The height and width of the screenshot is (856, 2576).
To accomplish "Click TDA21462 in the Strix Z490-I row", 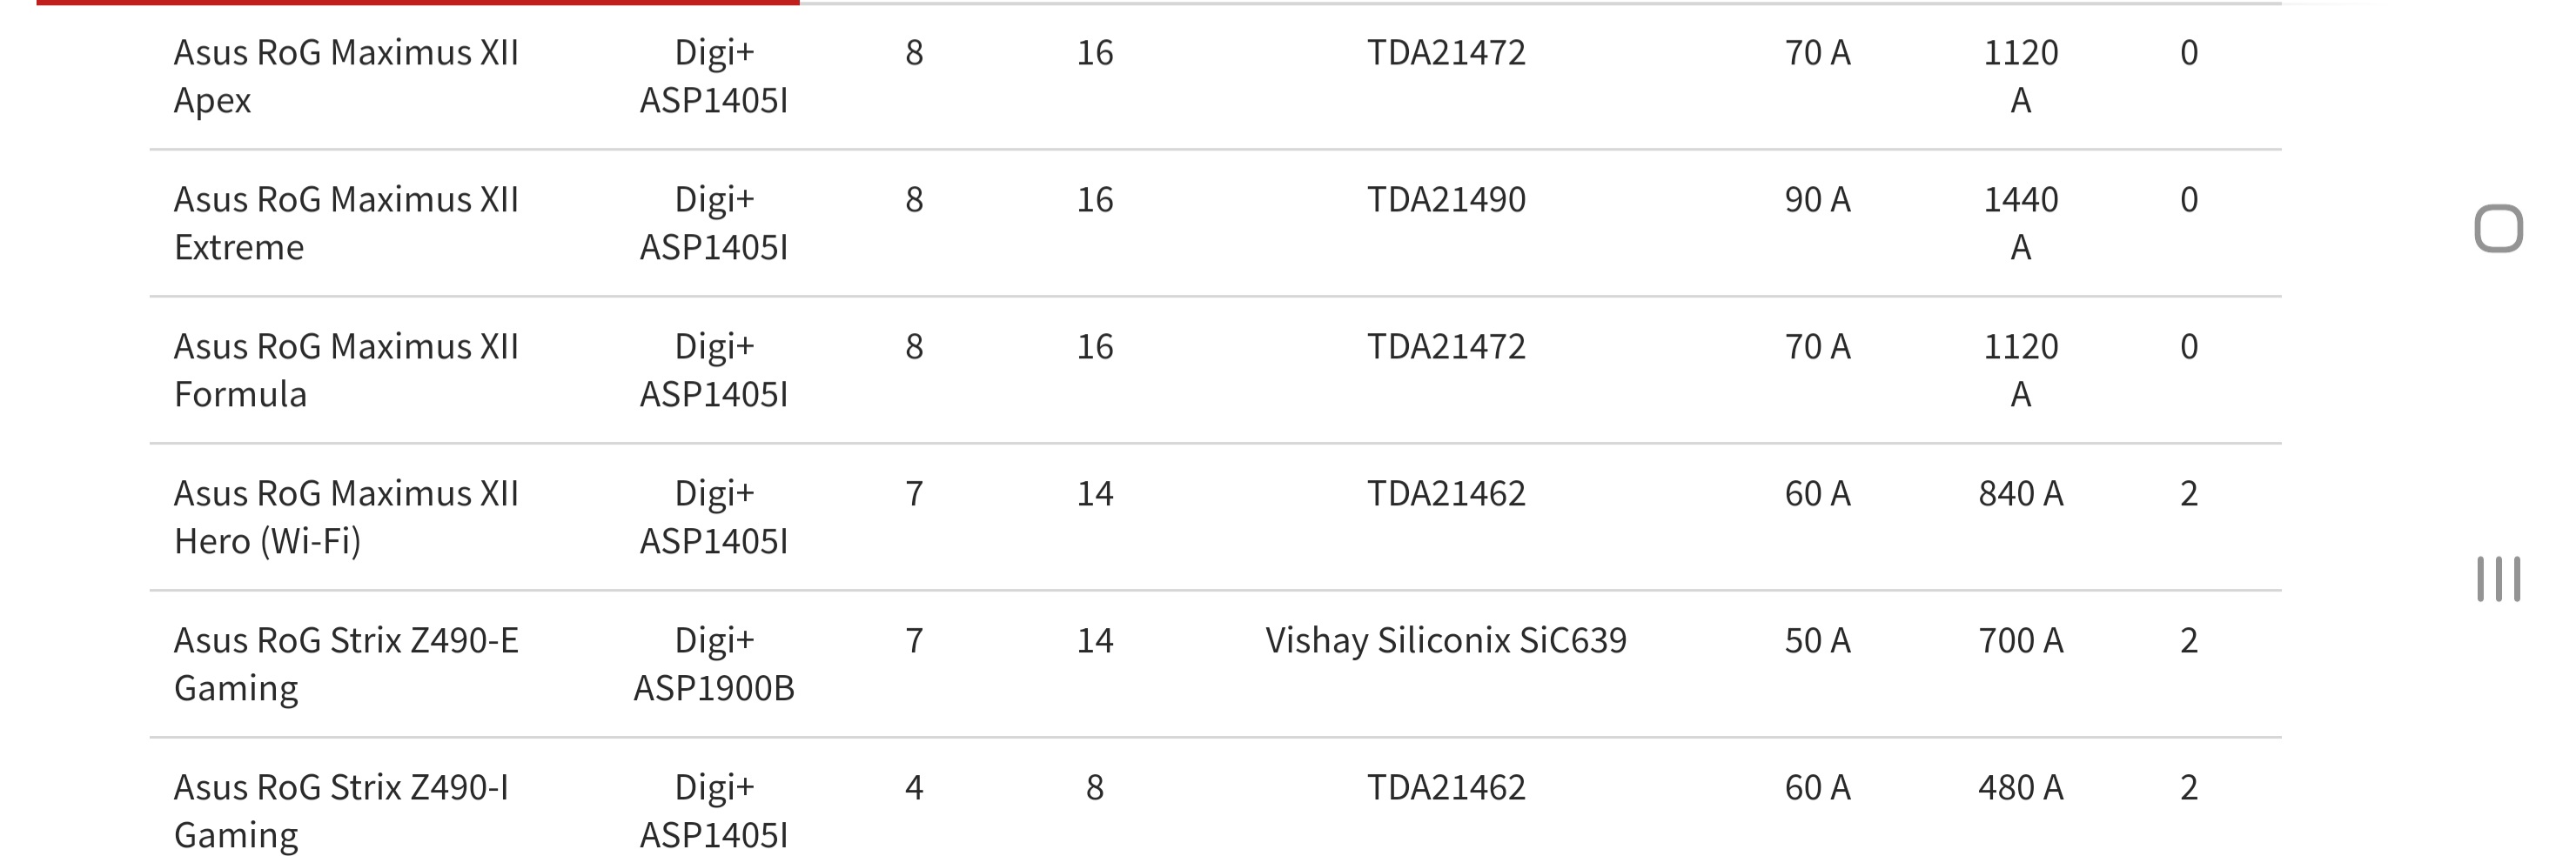I will coord(1446,787).
